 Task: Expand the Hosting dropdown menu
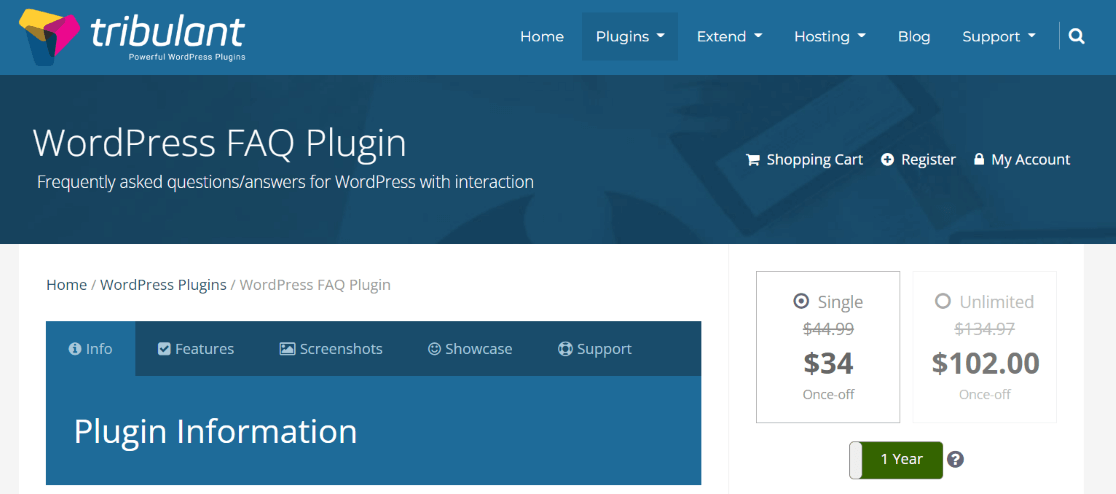point(830,36)
